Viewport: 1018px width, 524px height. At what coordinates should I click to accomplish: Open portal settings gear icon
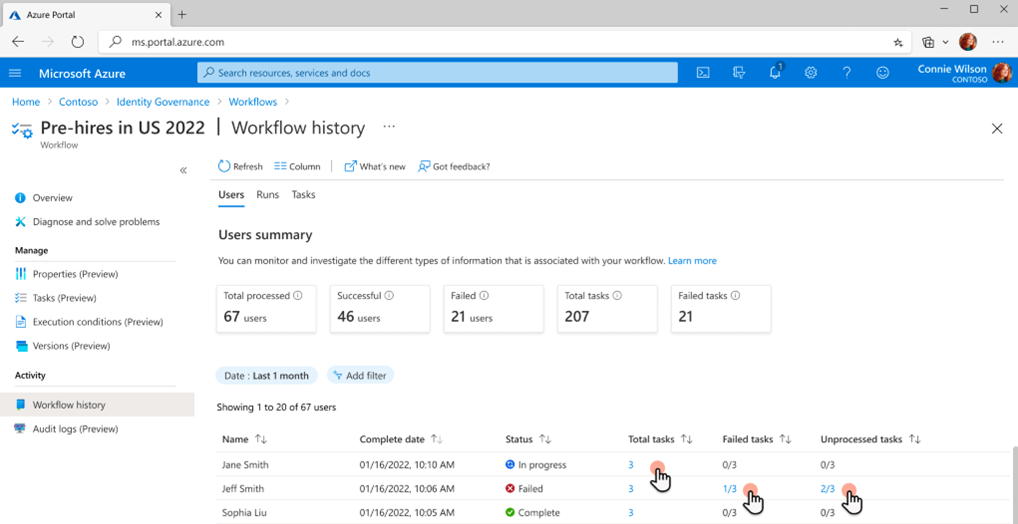811,73
